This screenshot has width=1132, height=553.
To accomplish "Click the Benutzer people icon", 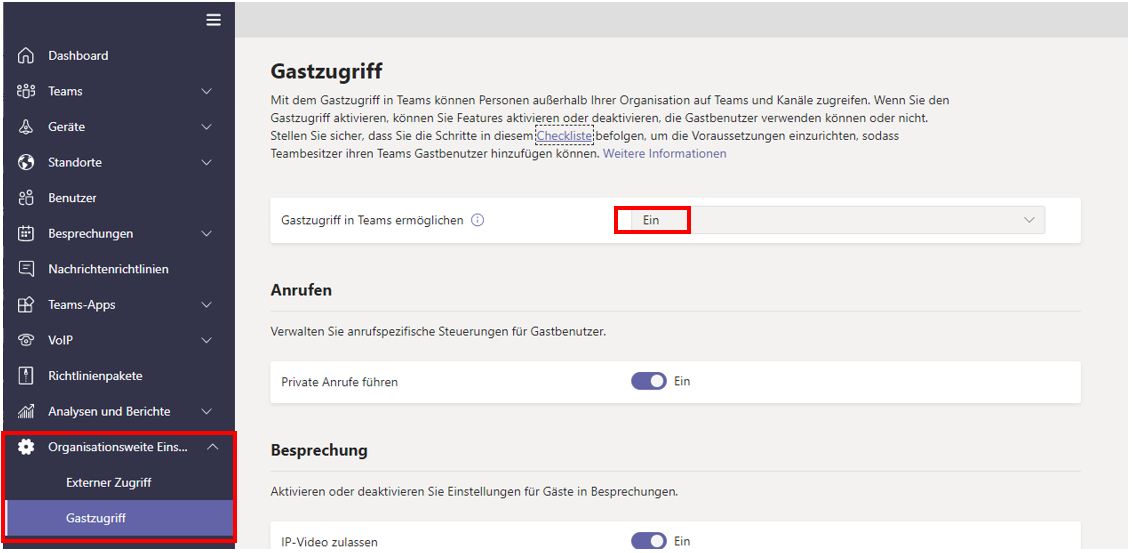I will (x=26, y=198).
